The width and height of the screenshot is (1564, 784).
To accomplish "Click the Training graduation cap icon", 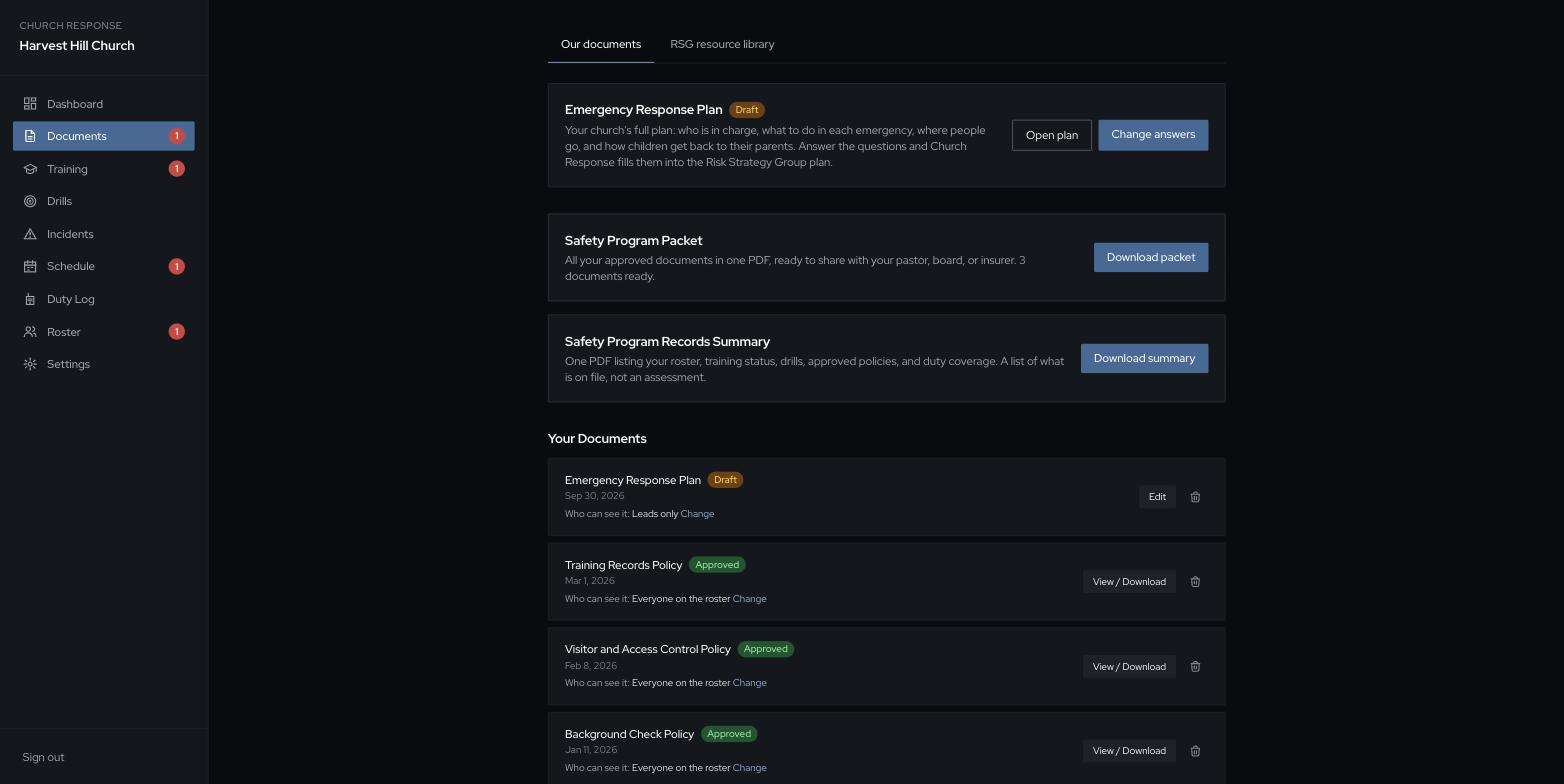I will pos(30,169).
